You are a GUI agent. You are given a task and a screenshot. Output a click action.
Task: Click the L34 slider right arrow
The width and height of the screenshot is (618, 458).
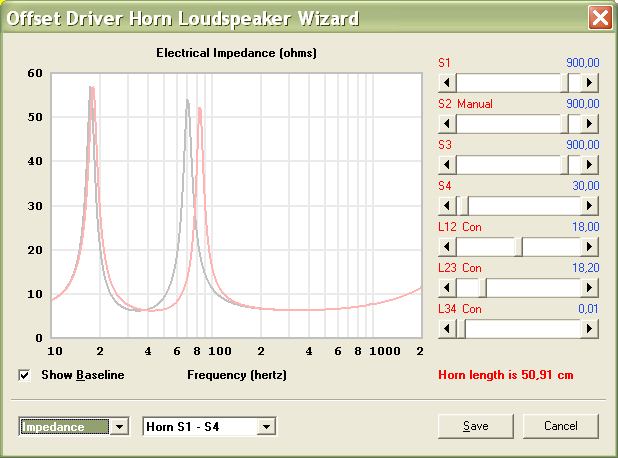[x=589, y=329]
